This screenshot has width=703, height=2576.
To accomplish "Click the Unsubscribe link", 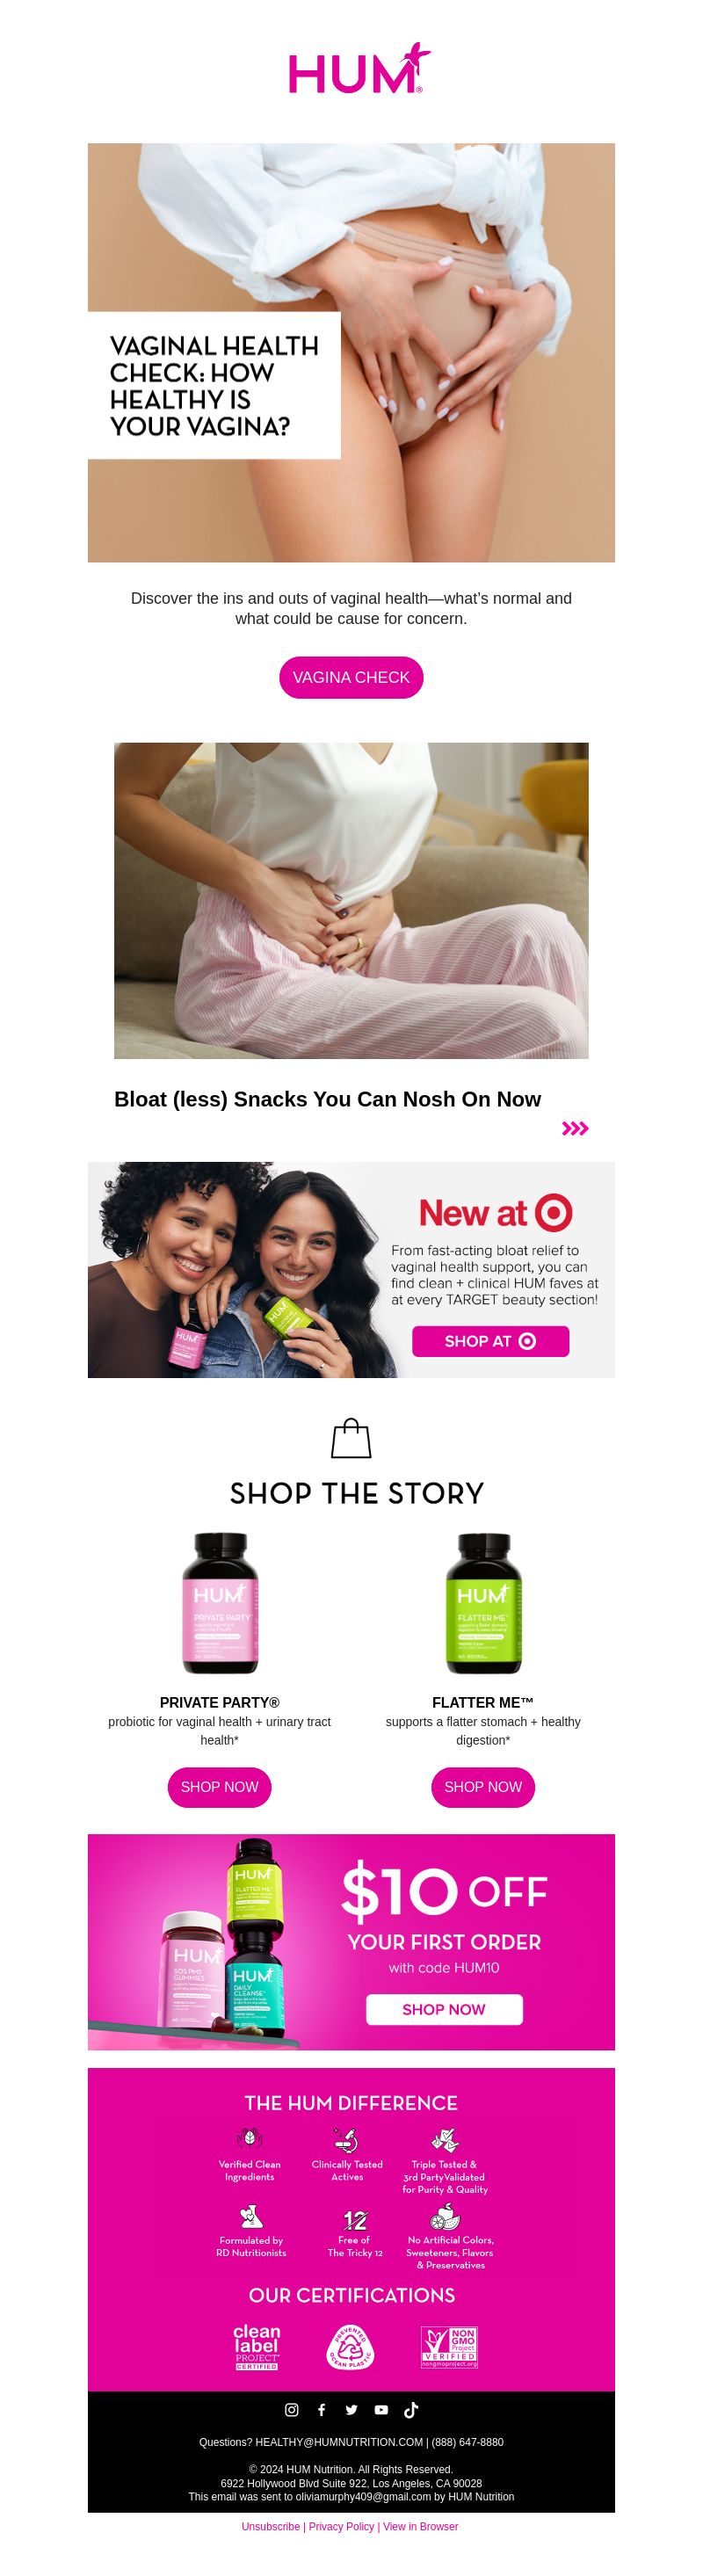I will coord(271,2526).
